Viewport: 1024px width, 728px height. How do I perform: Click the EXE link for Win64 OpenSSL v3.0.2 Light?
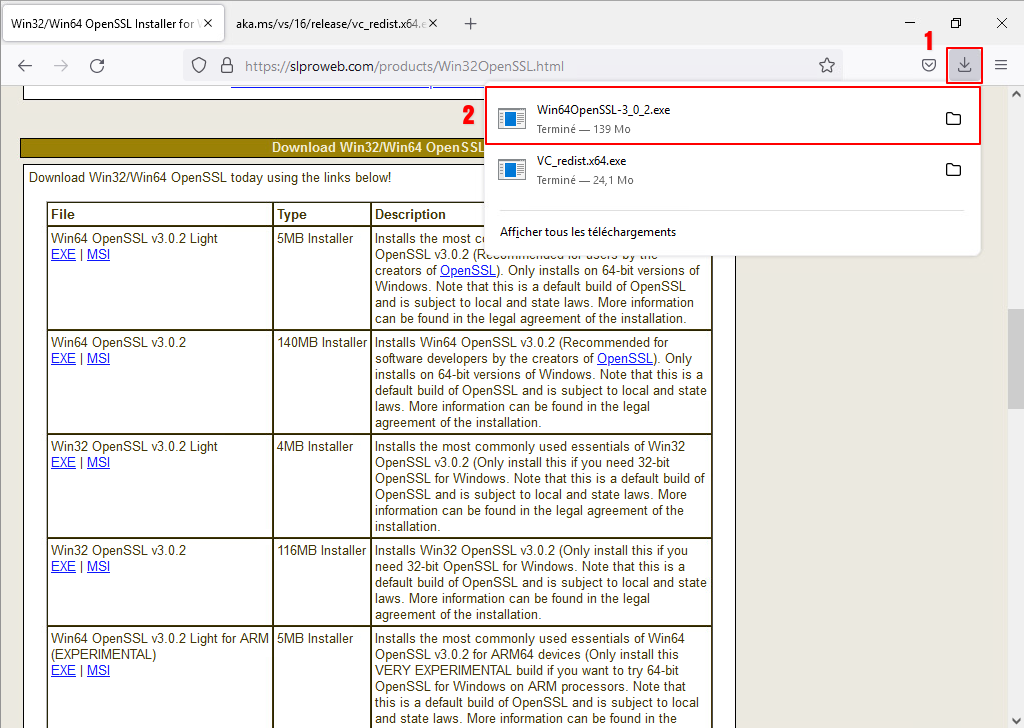63,255
